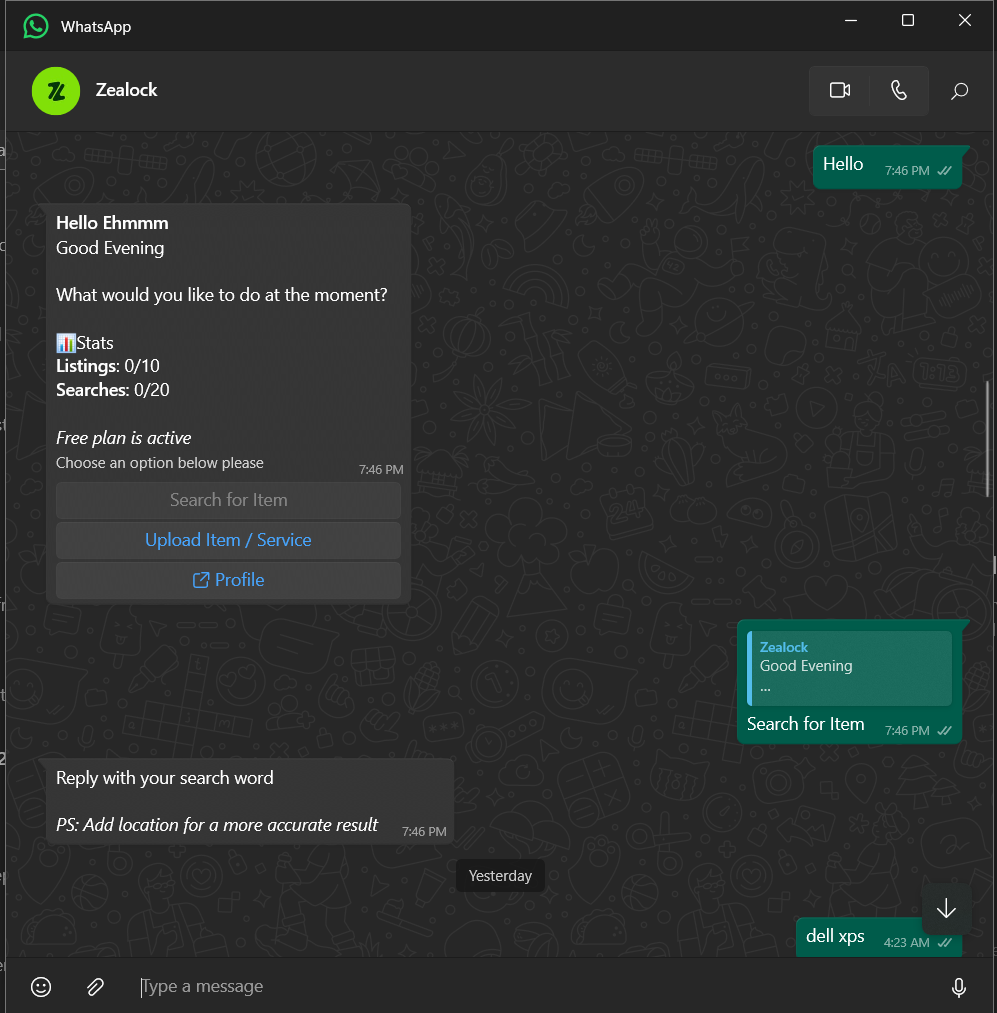
Task: Close the WhatsApp window
Action: 965,21
